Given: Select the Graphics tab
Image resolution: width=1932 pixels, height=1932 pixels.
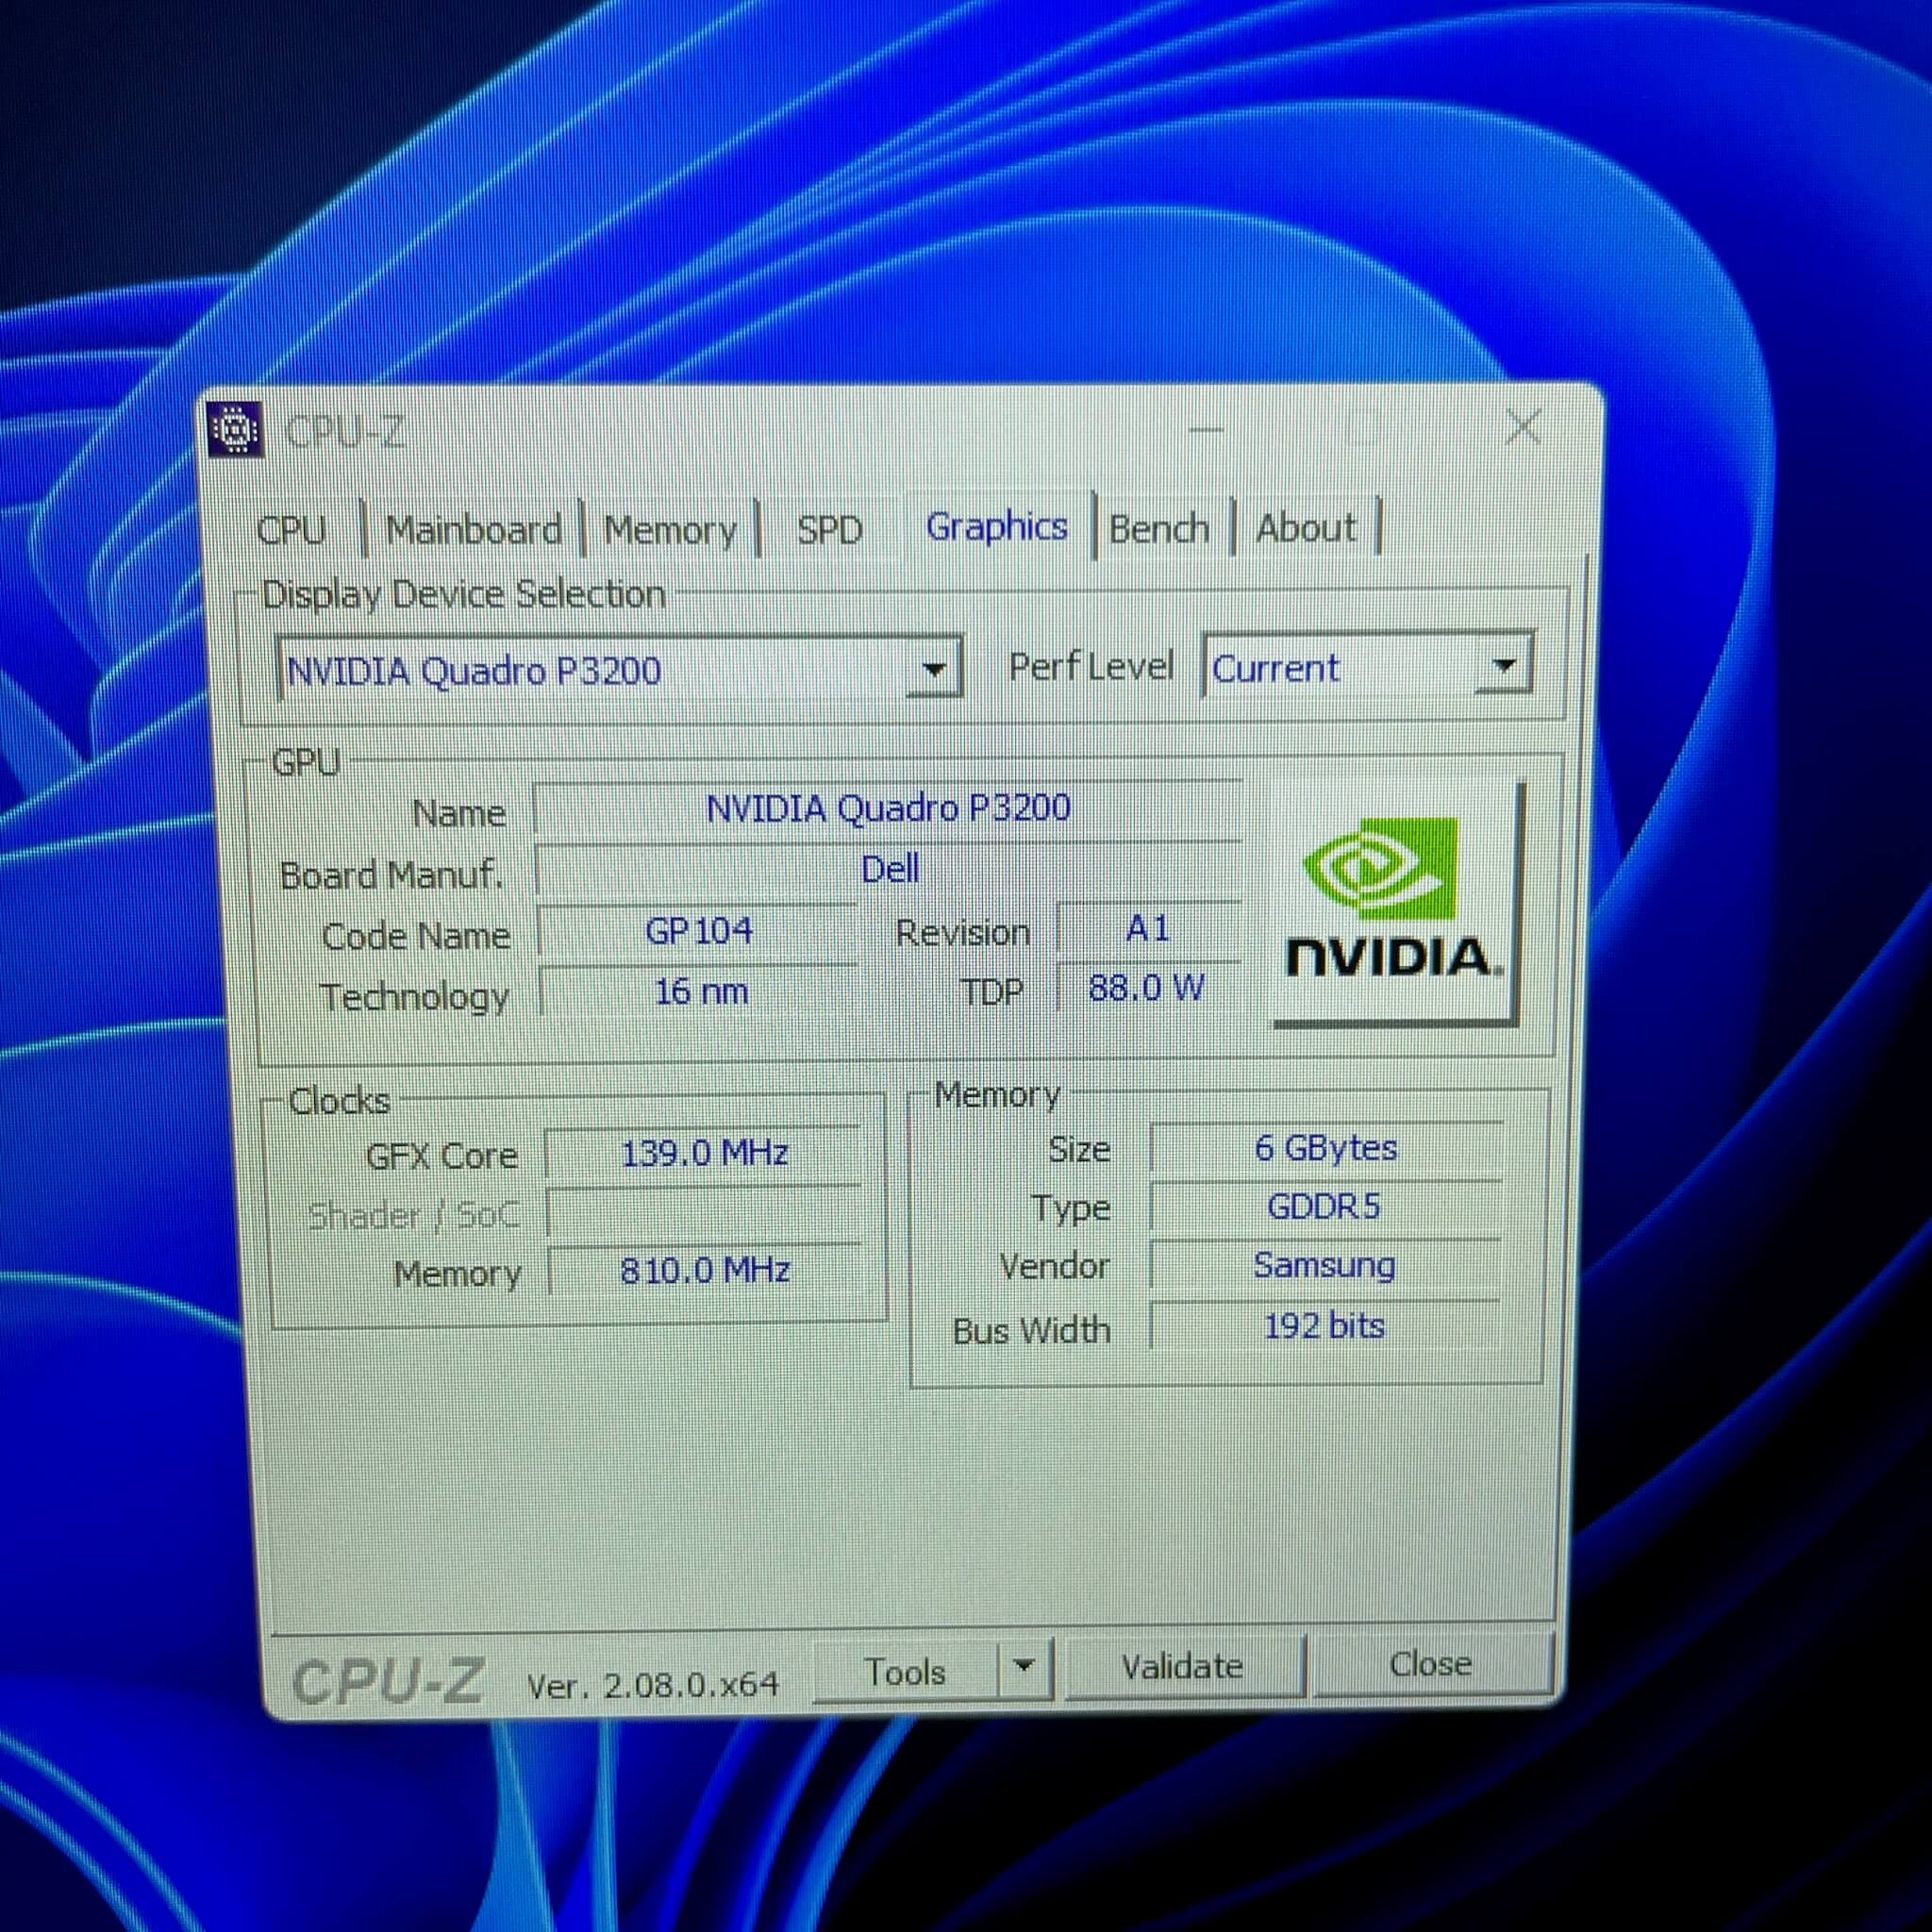Looking at the screenshot, I should pyautogui.click(x=996, y=526).
